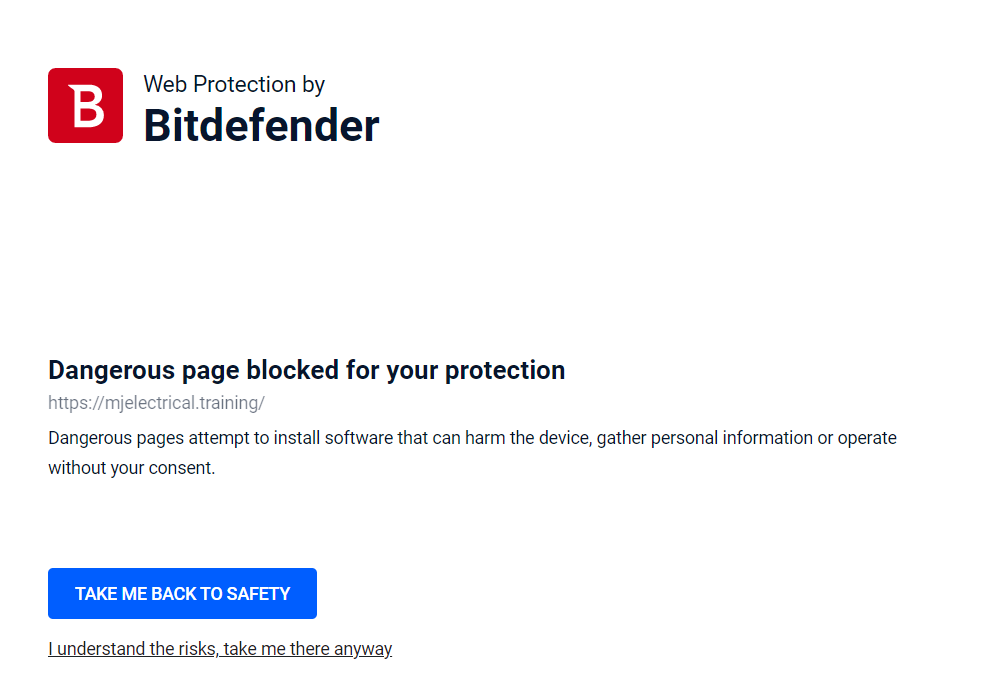Click 'I understand the risks' link text

pos(132,649)
